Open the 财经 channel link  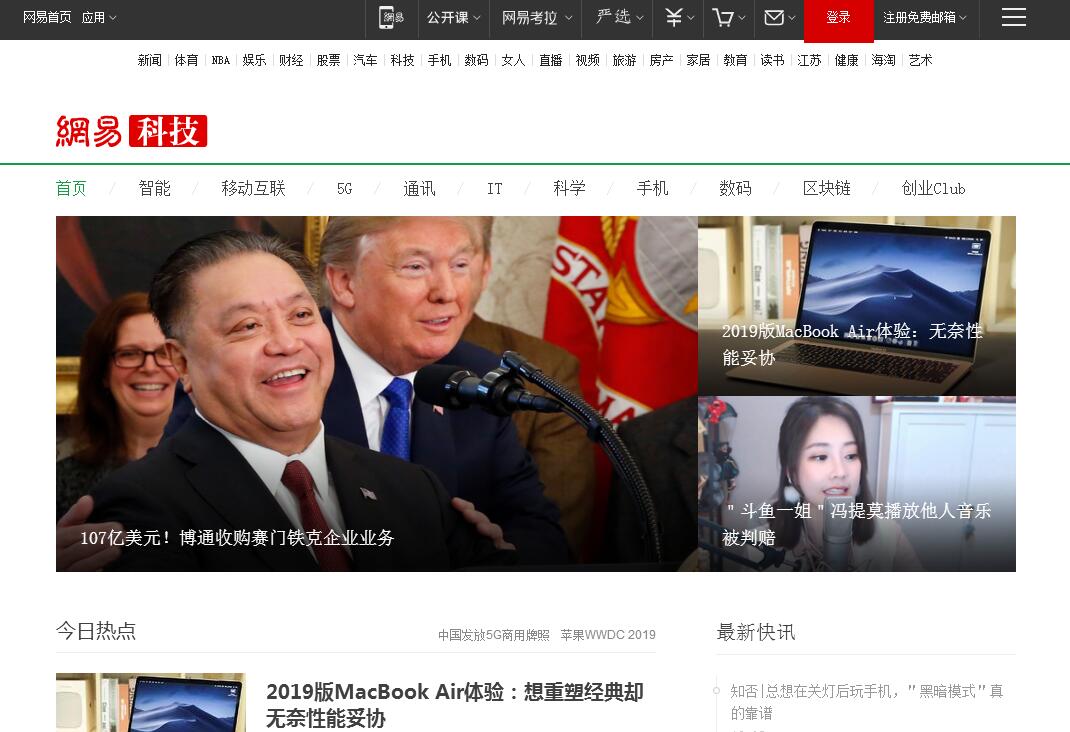pyautogui.click(x=291, y=60)
